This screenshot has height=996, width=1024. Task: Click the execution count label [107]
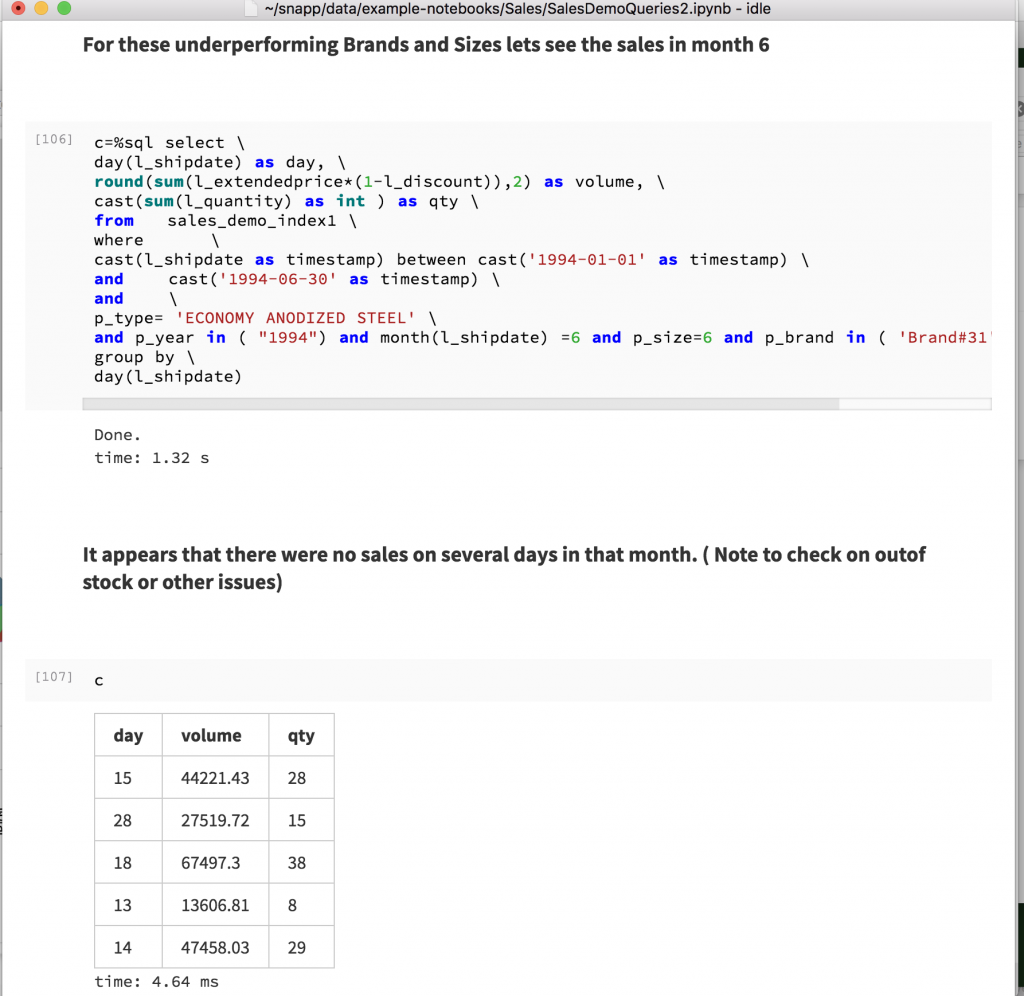53,677
